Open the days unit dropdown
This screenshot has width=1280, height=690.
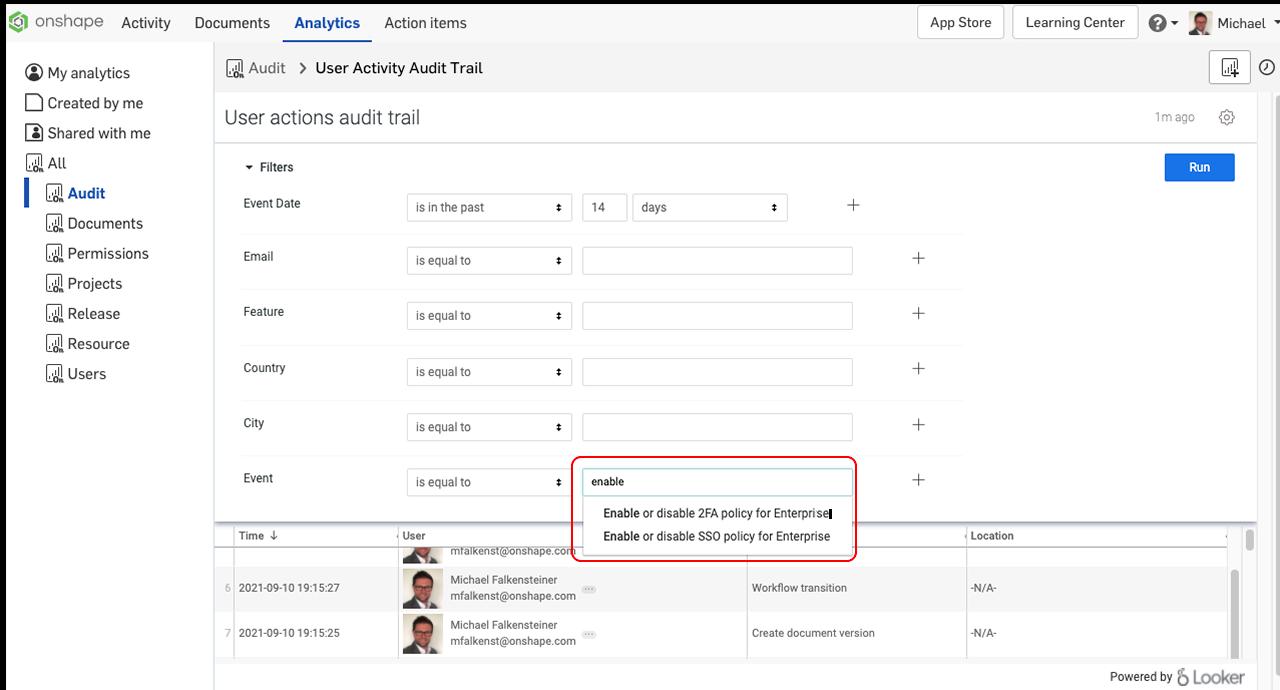pos(709,207)
